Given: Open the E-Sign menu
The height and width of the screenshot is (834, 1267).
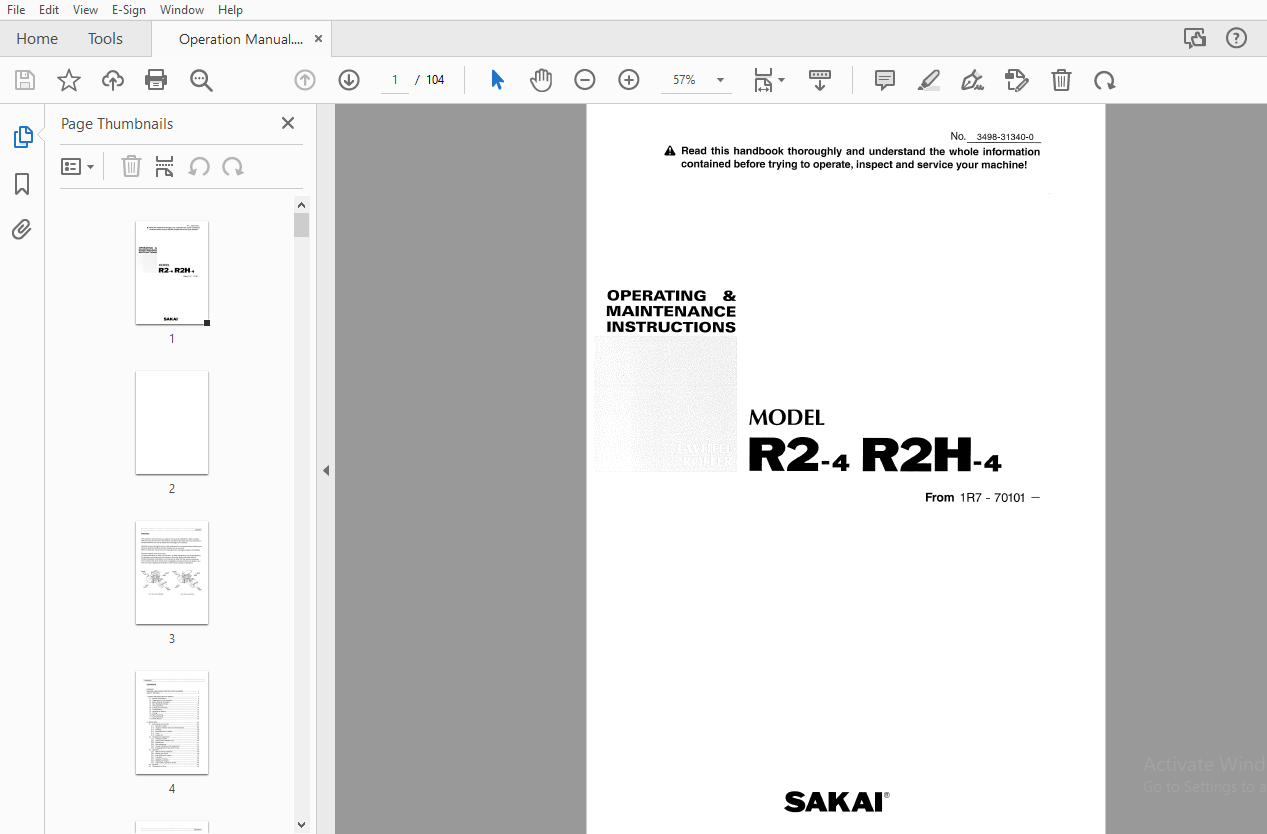Looking at the screenshot, I should click(x=129, y=9).
